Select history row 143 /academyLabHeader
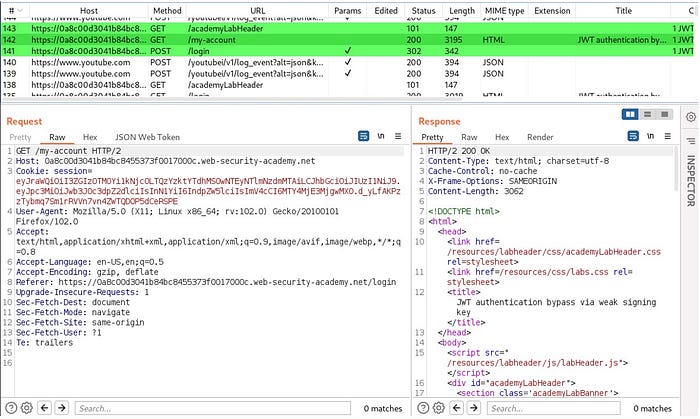 tap(347, 29)
